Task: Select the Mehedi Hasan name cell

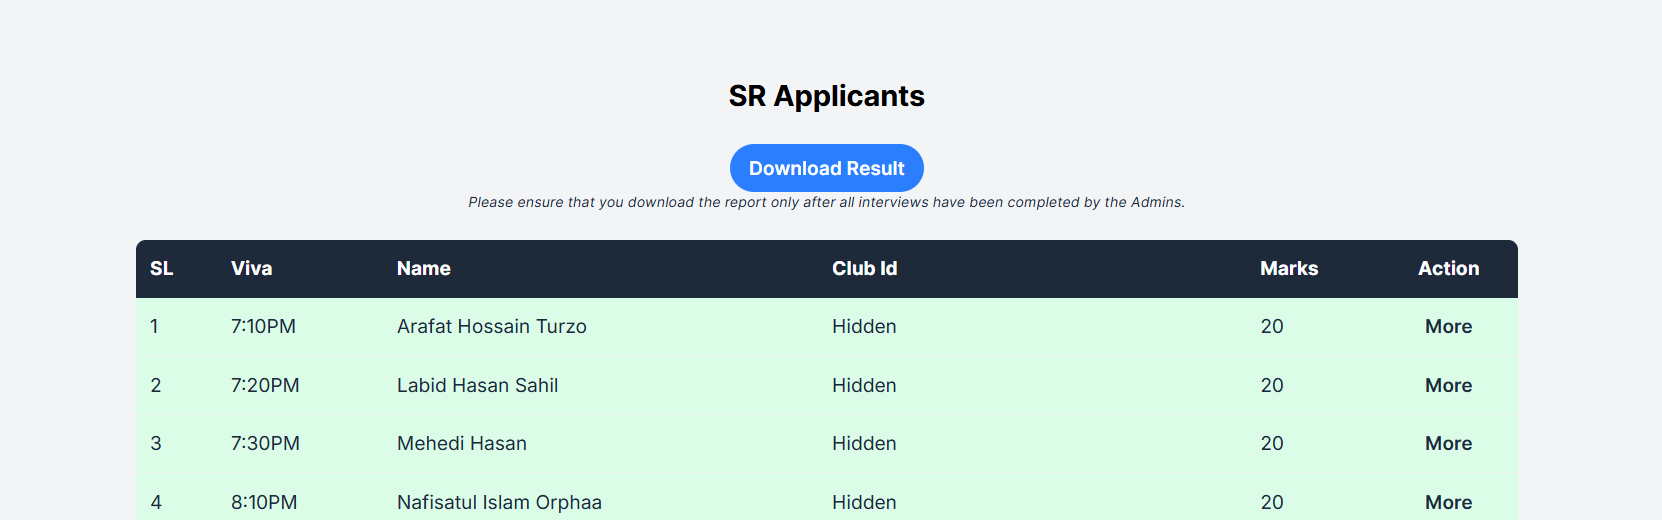Action: (x=461, y=444)
